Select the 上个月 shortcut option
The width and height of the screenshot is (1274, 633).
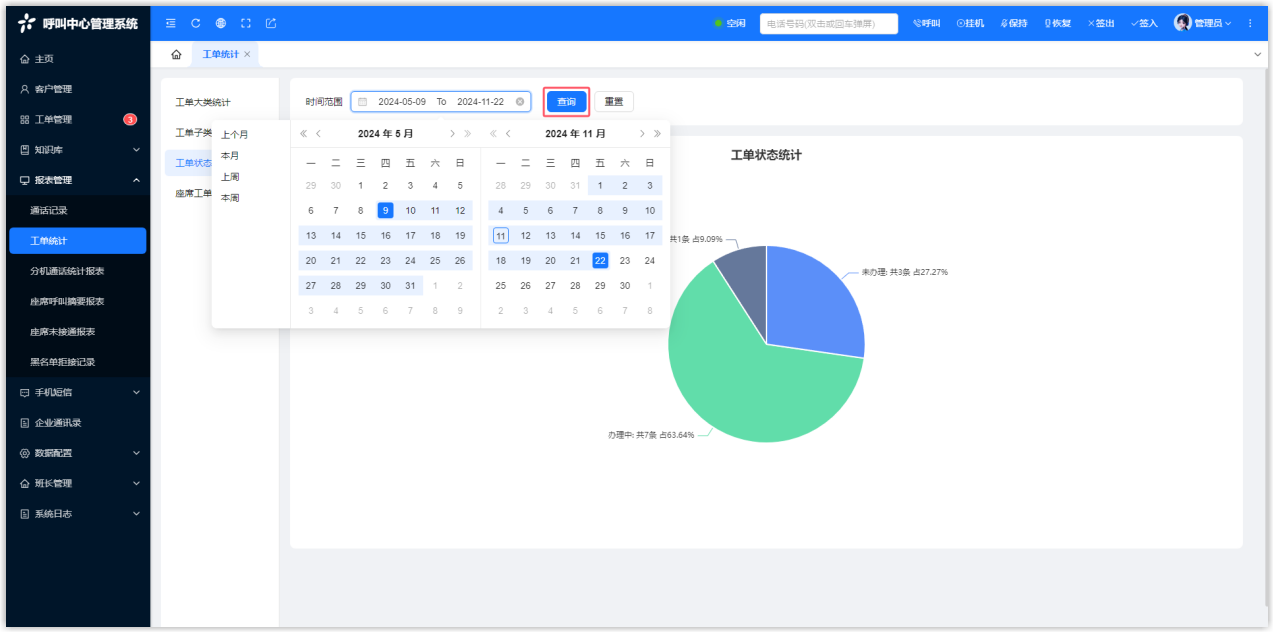[x=235, y=135]
